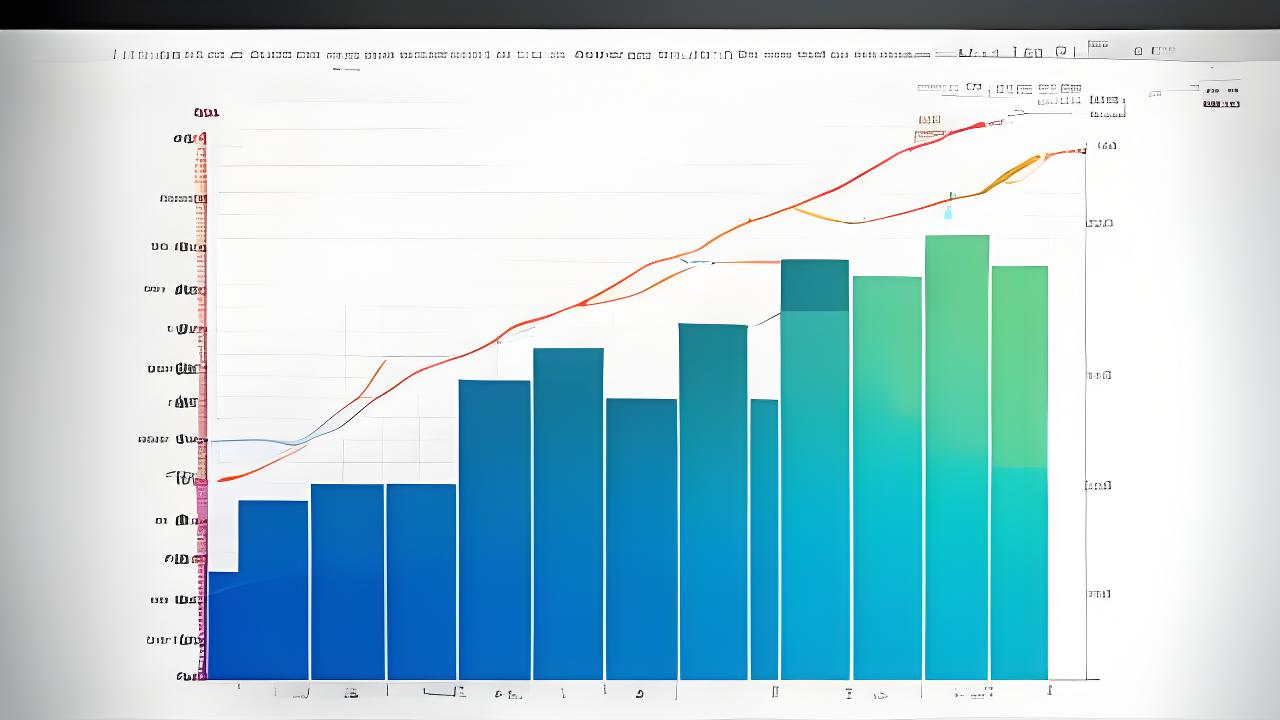
Task: Select the bottom label on the left axis
Action: pos(187,677)
